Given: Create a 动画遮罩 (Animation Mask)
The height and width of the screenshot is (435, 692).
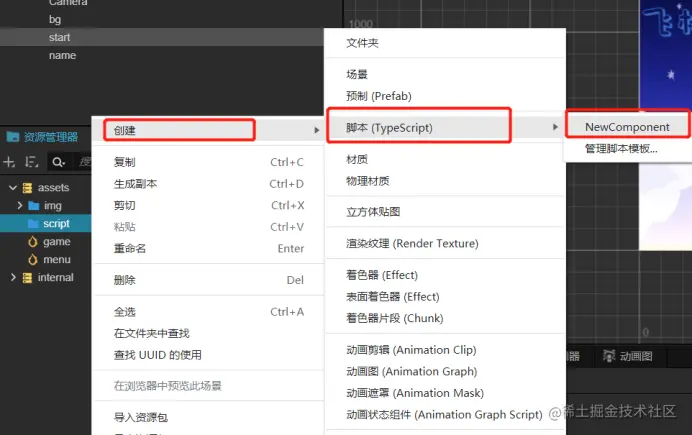Looking at the screenshot, I should (446, 393).
